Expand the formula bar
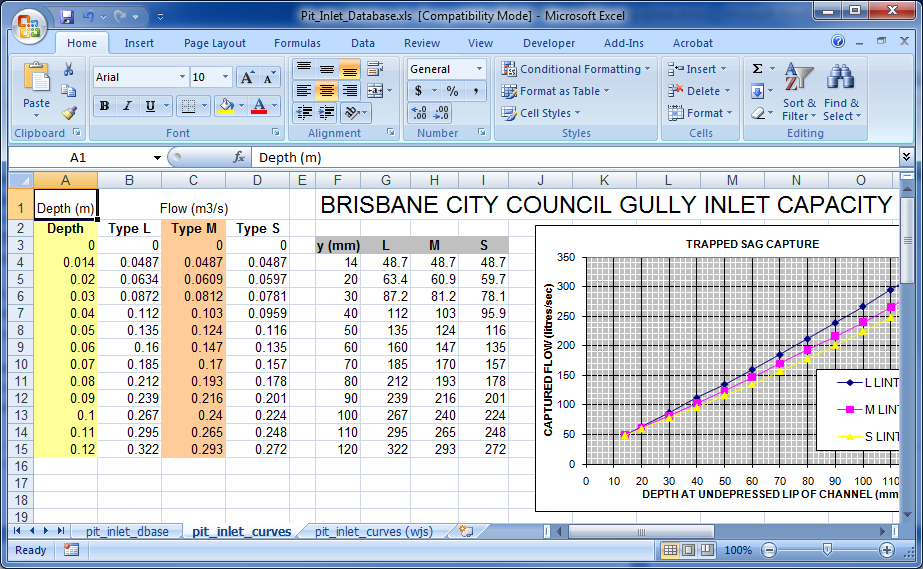The image size is (923, 569). (x=906, y=157)
